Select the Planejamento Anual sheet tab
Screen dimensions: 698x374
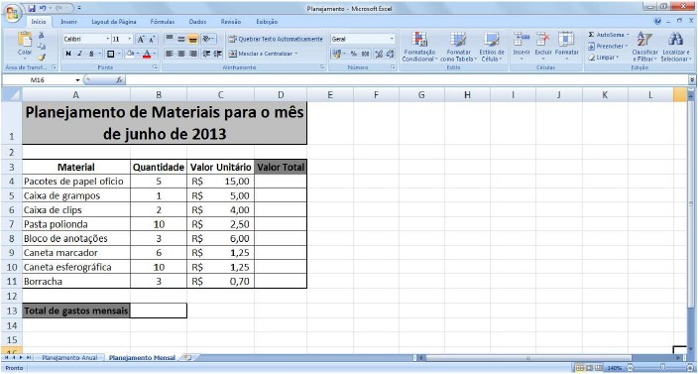coord(69,358)
